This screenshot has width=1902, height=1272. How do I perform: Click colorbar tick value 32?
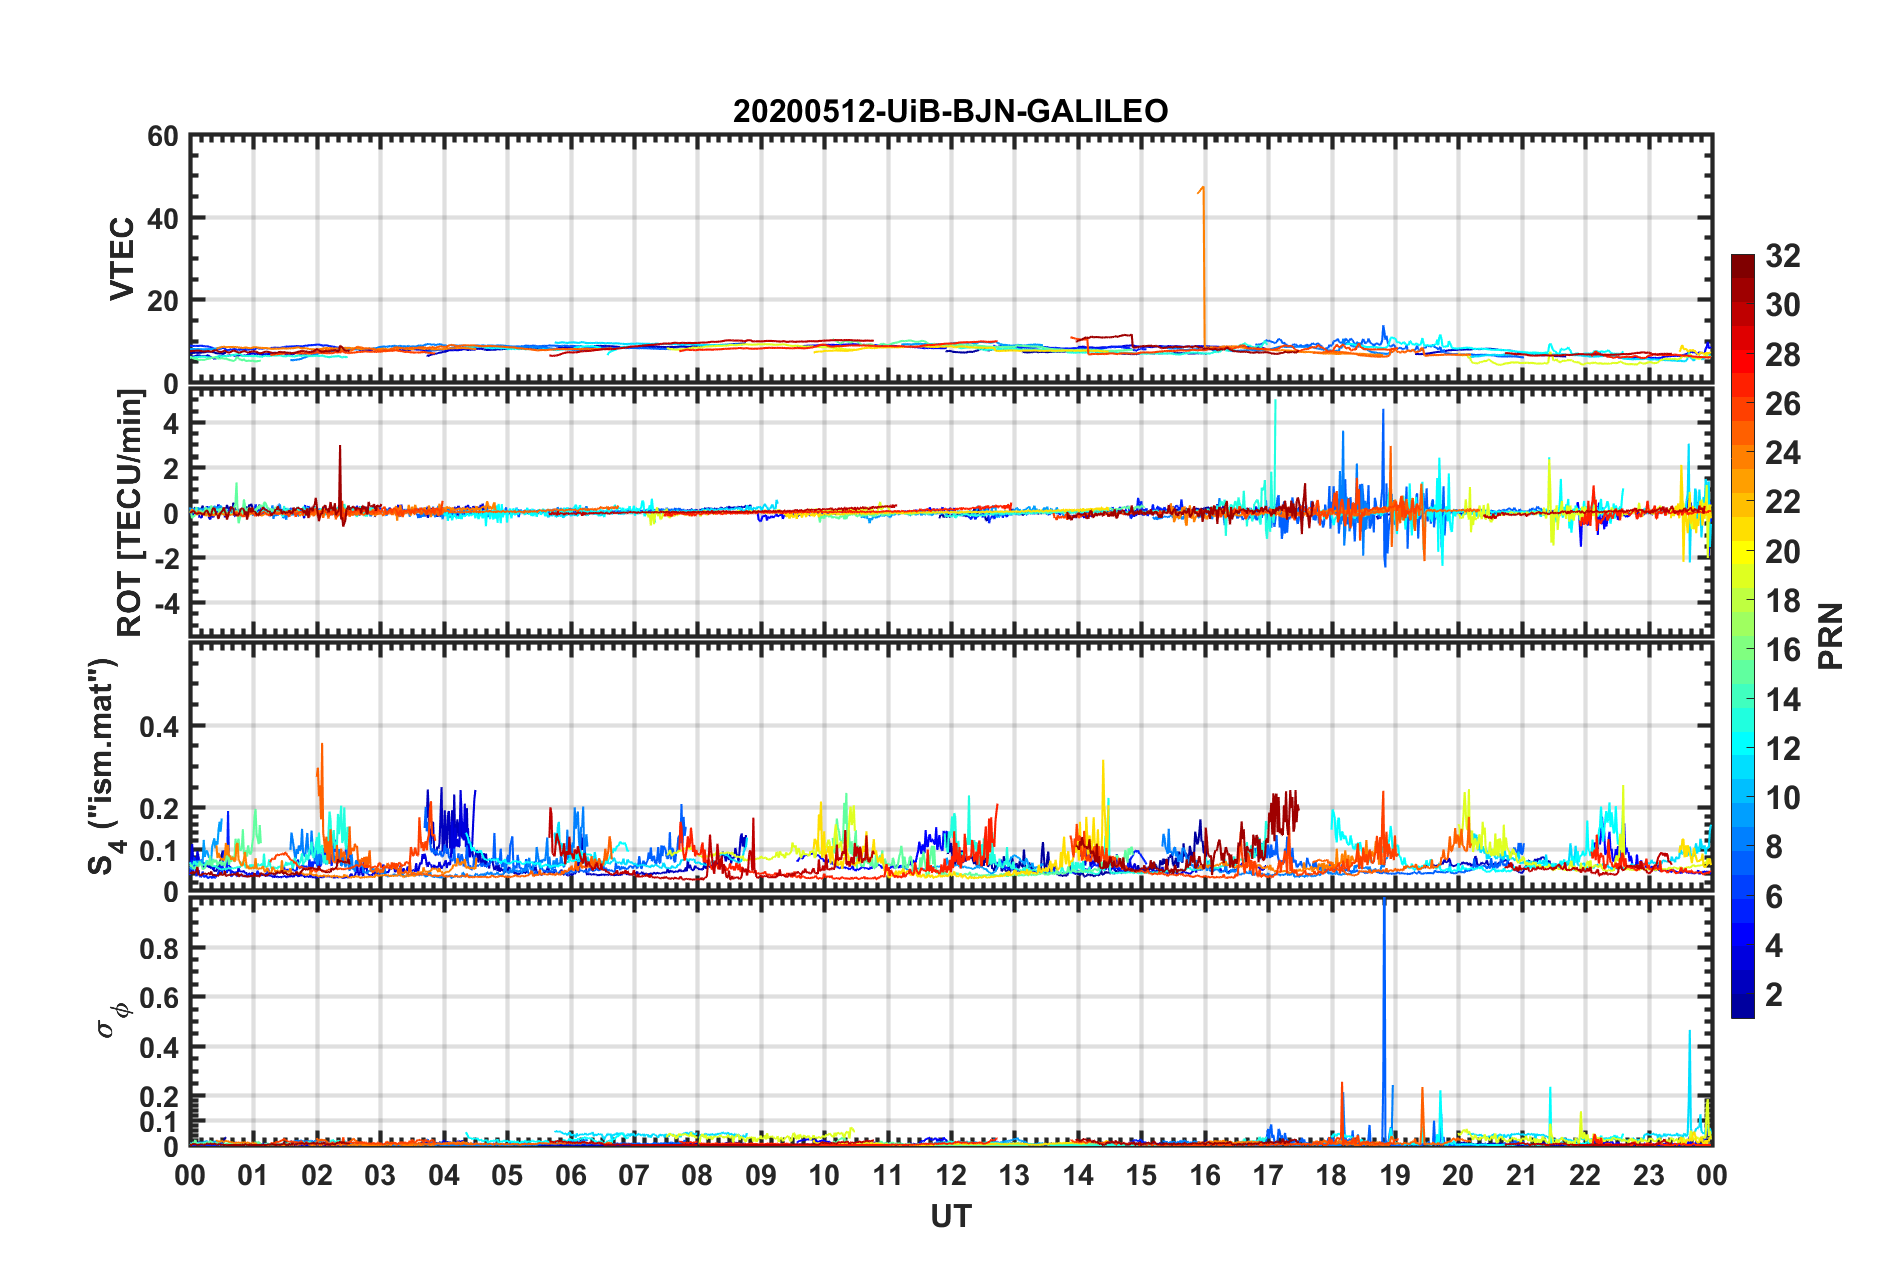click(x=1782, y=256)
